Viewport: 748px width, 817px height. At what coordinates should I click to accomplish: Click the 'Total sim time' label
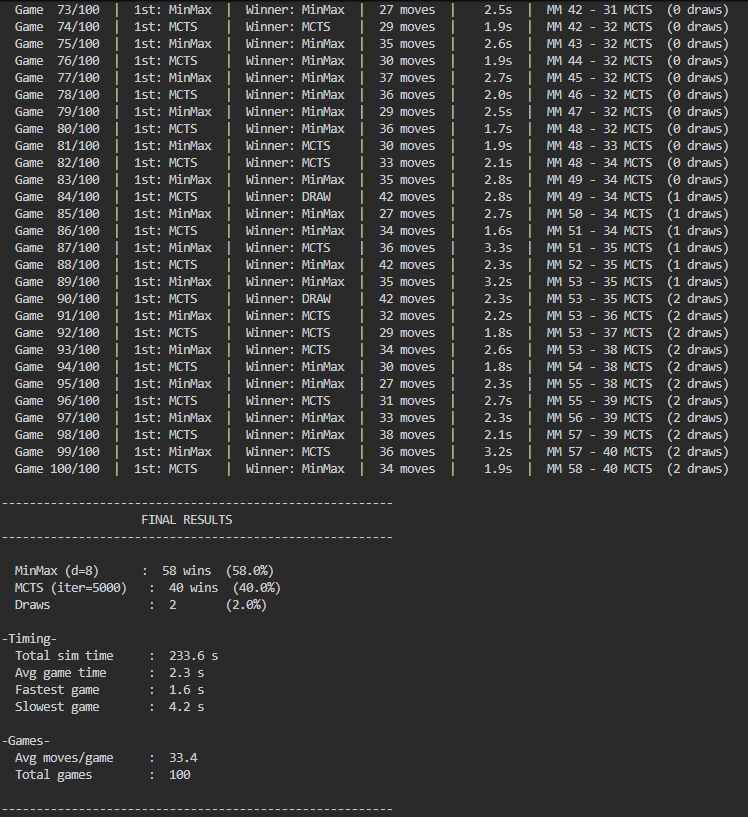(x=64, y=656)
